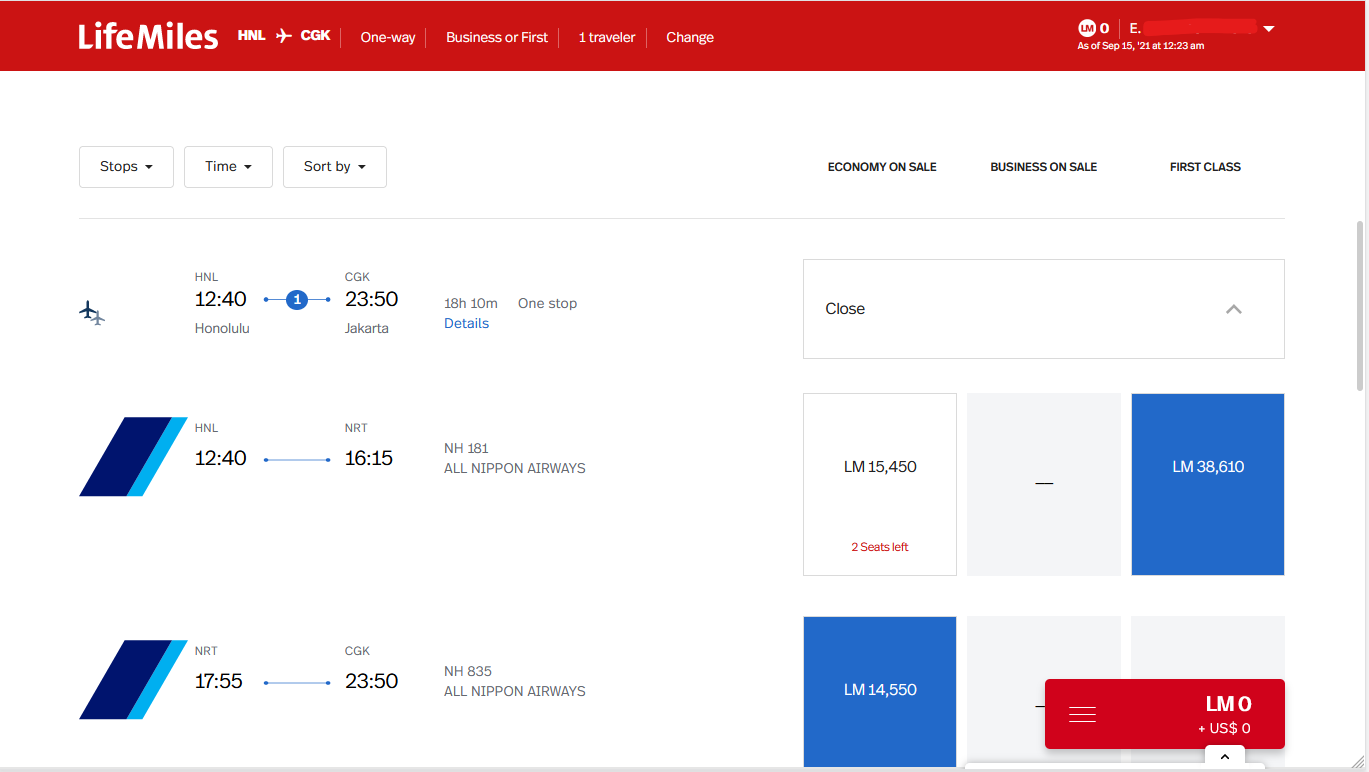Click Business or First cabin in header
The height and width of the screenshot is (772, 1369).
[497, 37]
